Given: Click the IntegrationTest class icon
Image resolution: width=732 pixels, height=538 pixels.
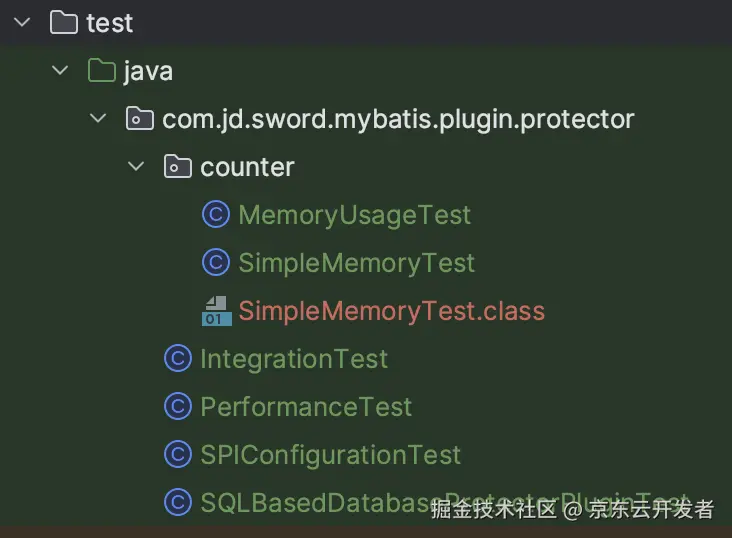Looking at the screenshot, I should 178,359.
